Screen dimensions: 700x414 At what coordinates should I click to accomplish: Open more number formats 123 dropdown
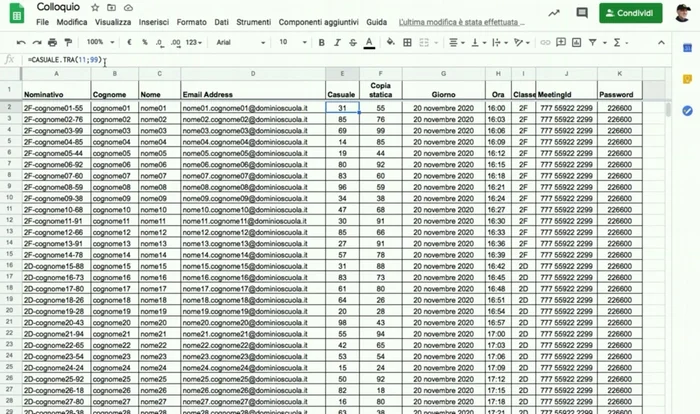pos(194,42)
